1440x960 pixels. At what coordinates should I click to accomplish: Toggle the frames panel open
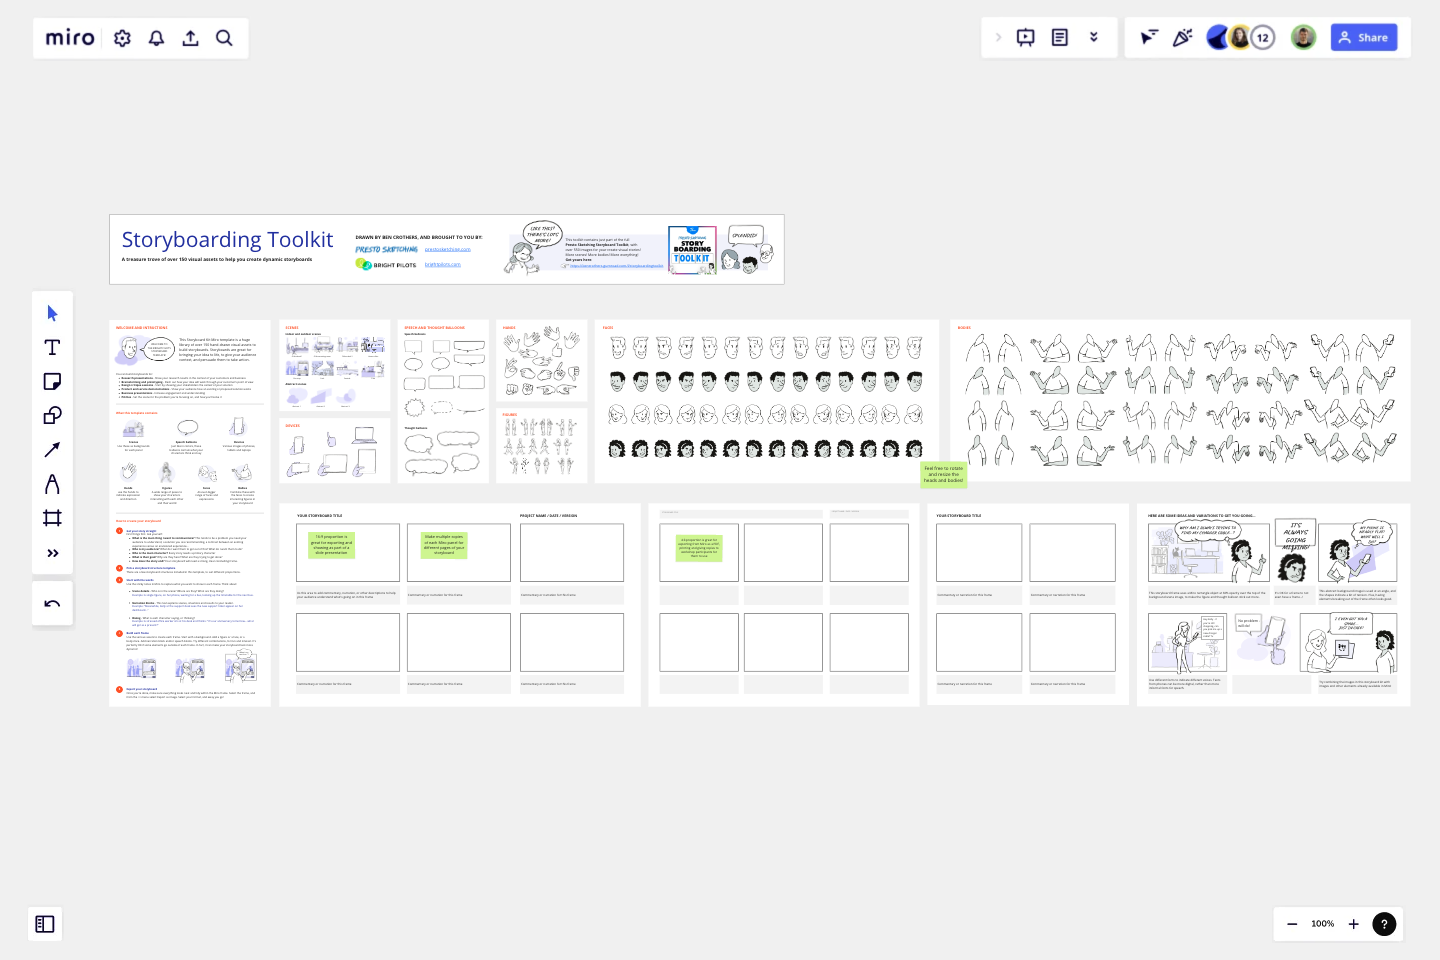[45, 924]
